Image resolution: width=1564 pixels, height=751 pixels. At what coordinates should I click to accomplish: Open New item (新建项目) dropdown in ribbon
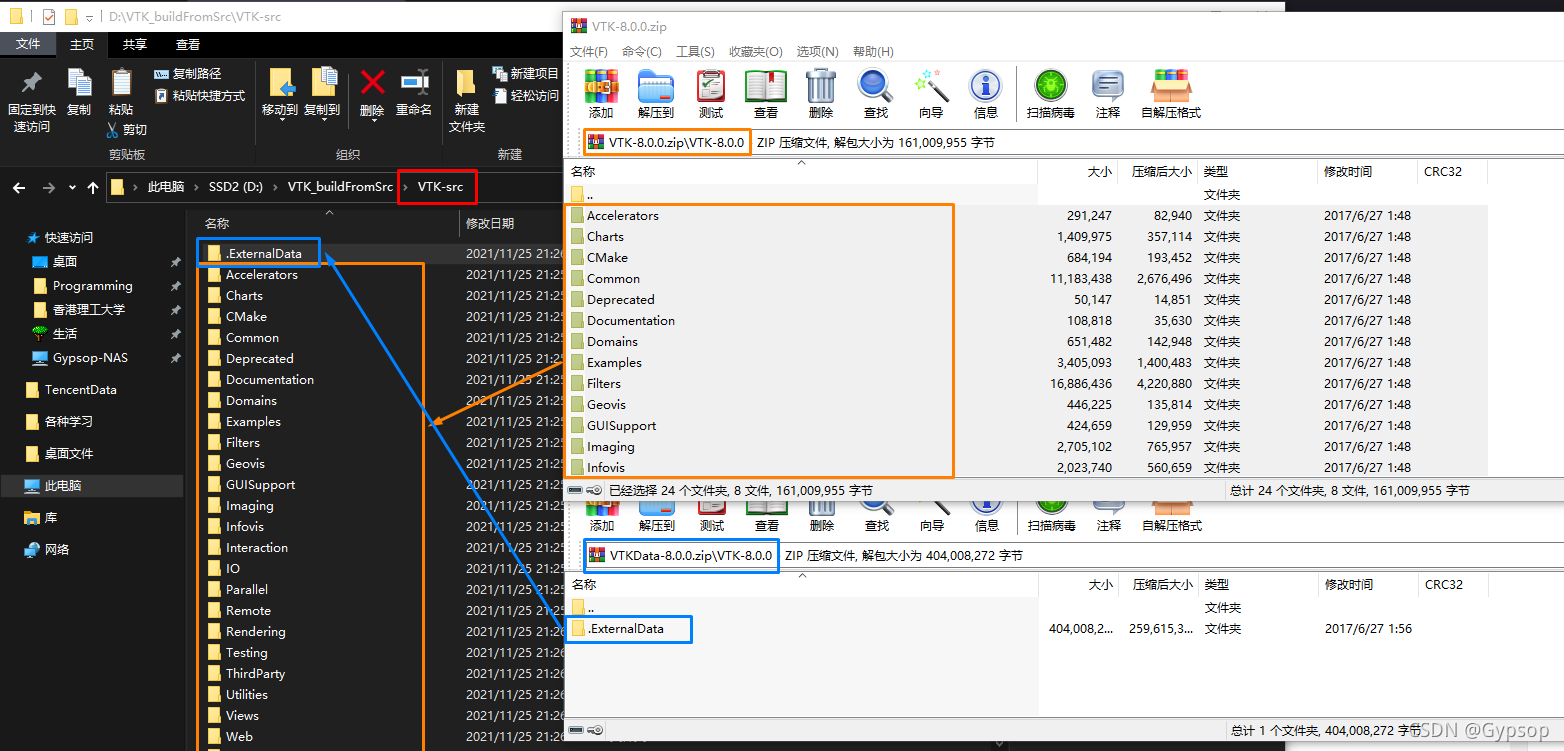pos(527,74)
